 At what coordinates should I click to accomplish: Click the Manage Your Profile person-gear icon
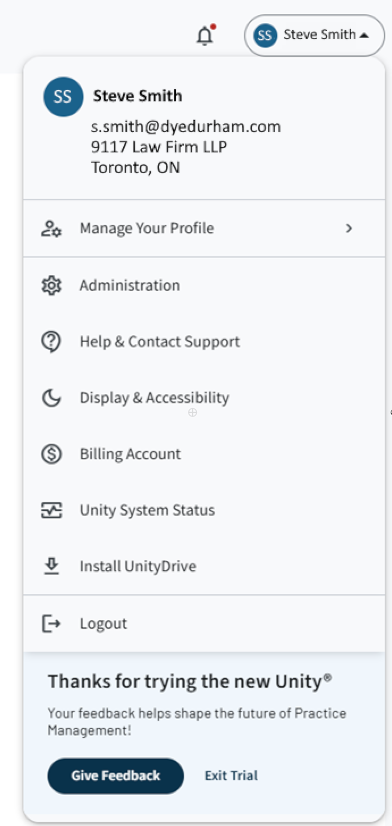[51, 229]
